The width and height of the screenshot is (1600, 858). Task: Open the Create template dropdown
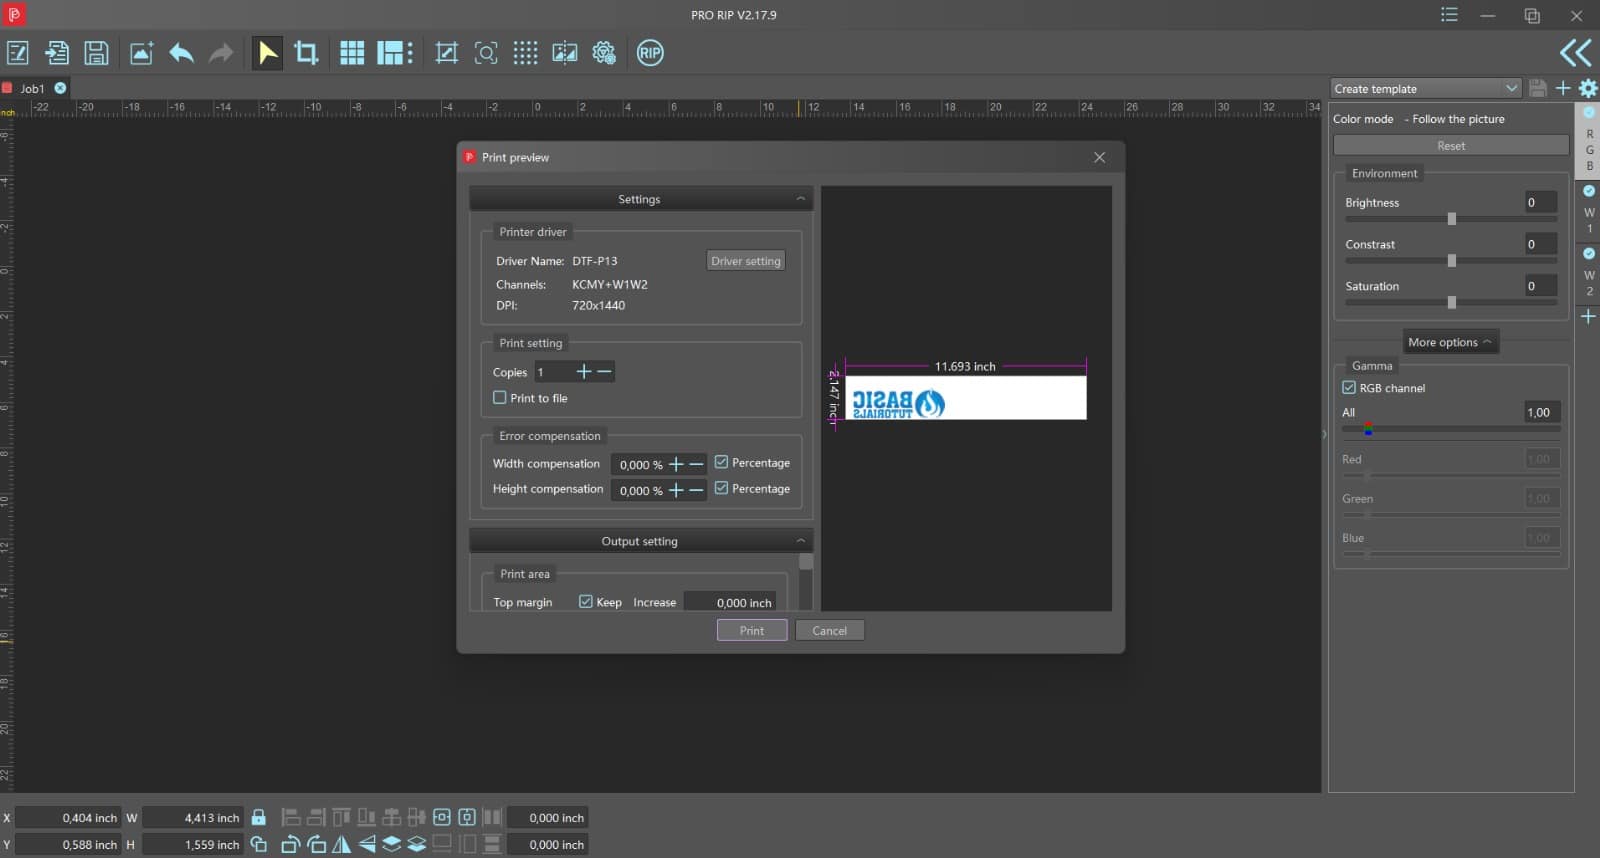click(x=1425, y=89)
